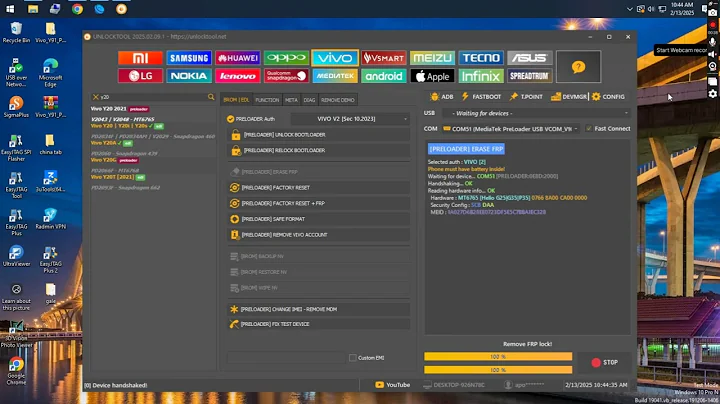Viewport: 720px width, 404px height.
Task: Click the upper 100% progress bar
Action: [x=498, y=356]
